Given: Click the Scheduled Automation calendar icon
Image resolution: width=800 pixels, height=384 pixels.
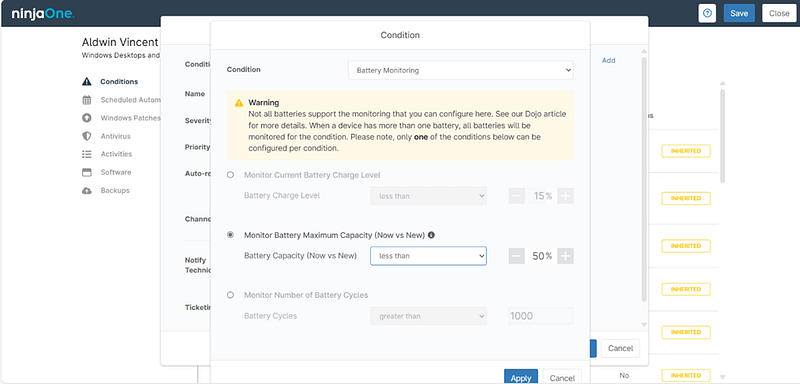Looking at the screenshot, I should click(87, 100).
